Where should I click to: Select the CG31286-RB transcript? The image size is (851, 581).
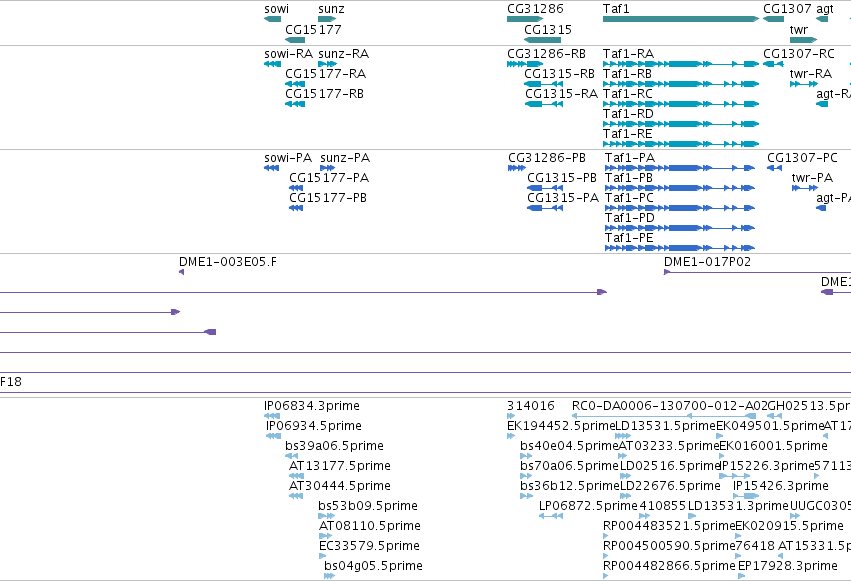525,64
